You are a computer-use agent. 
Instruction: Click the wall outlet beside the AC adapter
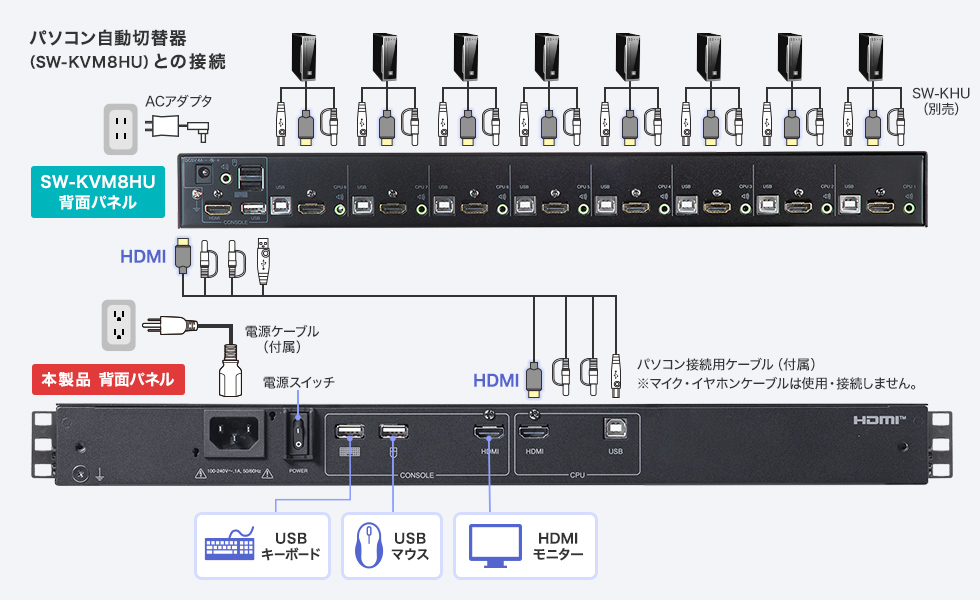click(121, 129)
